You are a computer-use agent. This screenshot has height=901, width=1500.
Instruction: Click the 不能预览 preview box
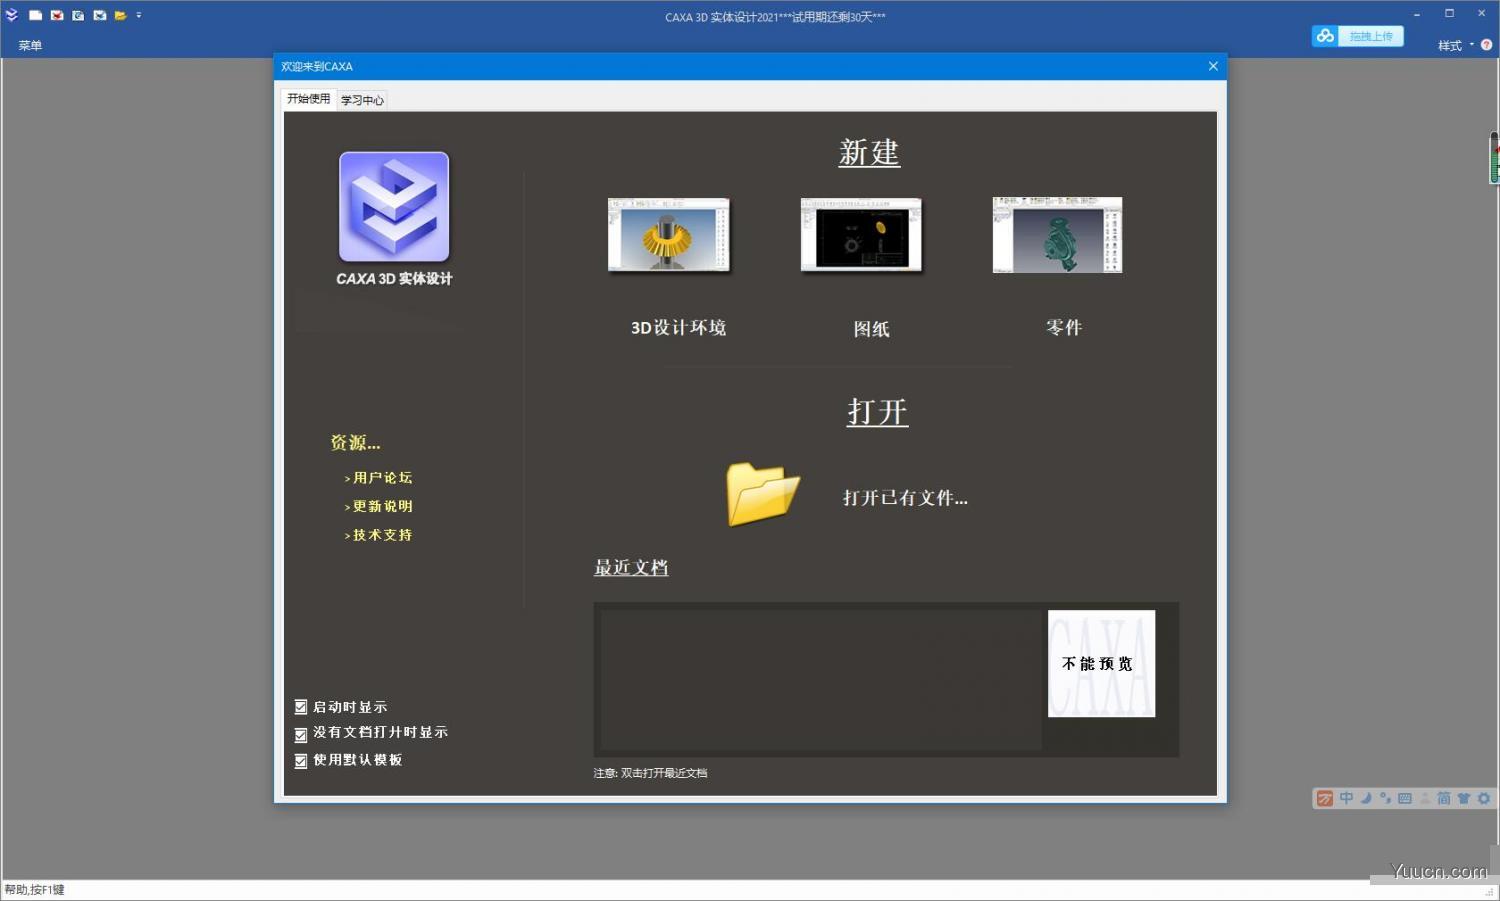(1101, 664)
